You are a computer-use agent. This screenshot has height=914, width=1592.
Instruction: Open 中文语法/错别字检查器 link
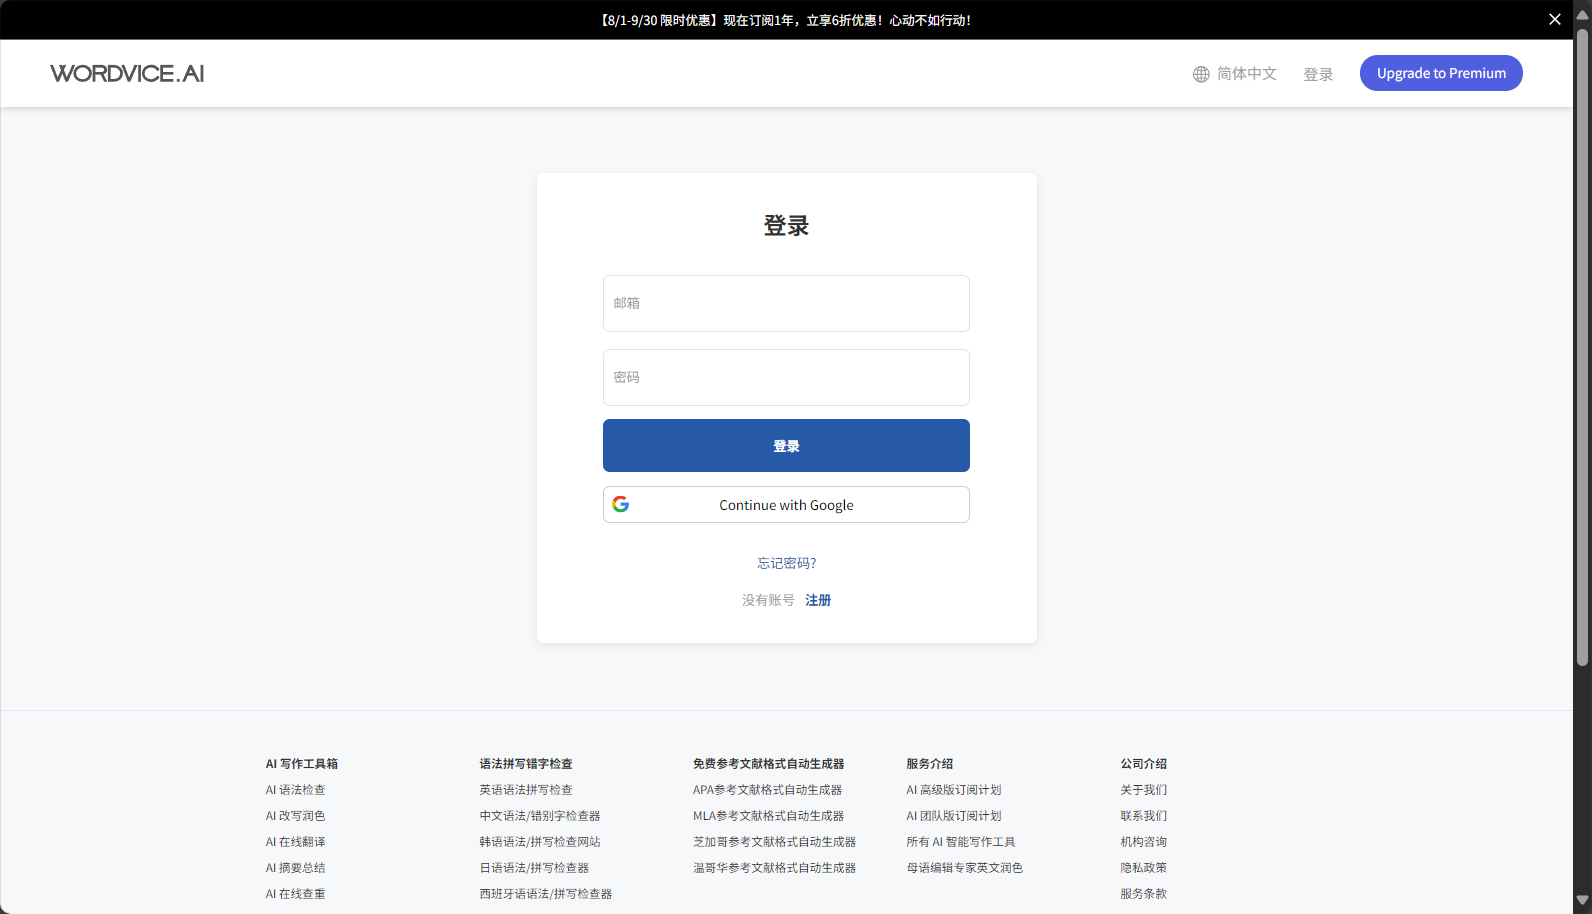click(x=540, y=816)
